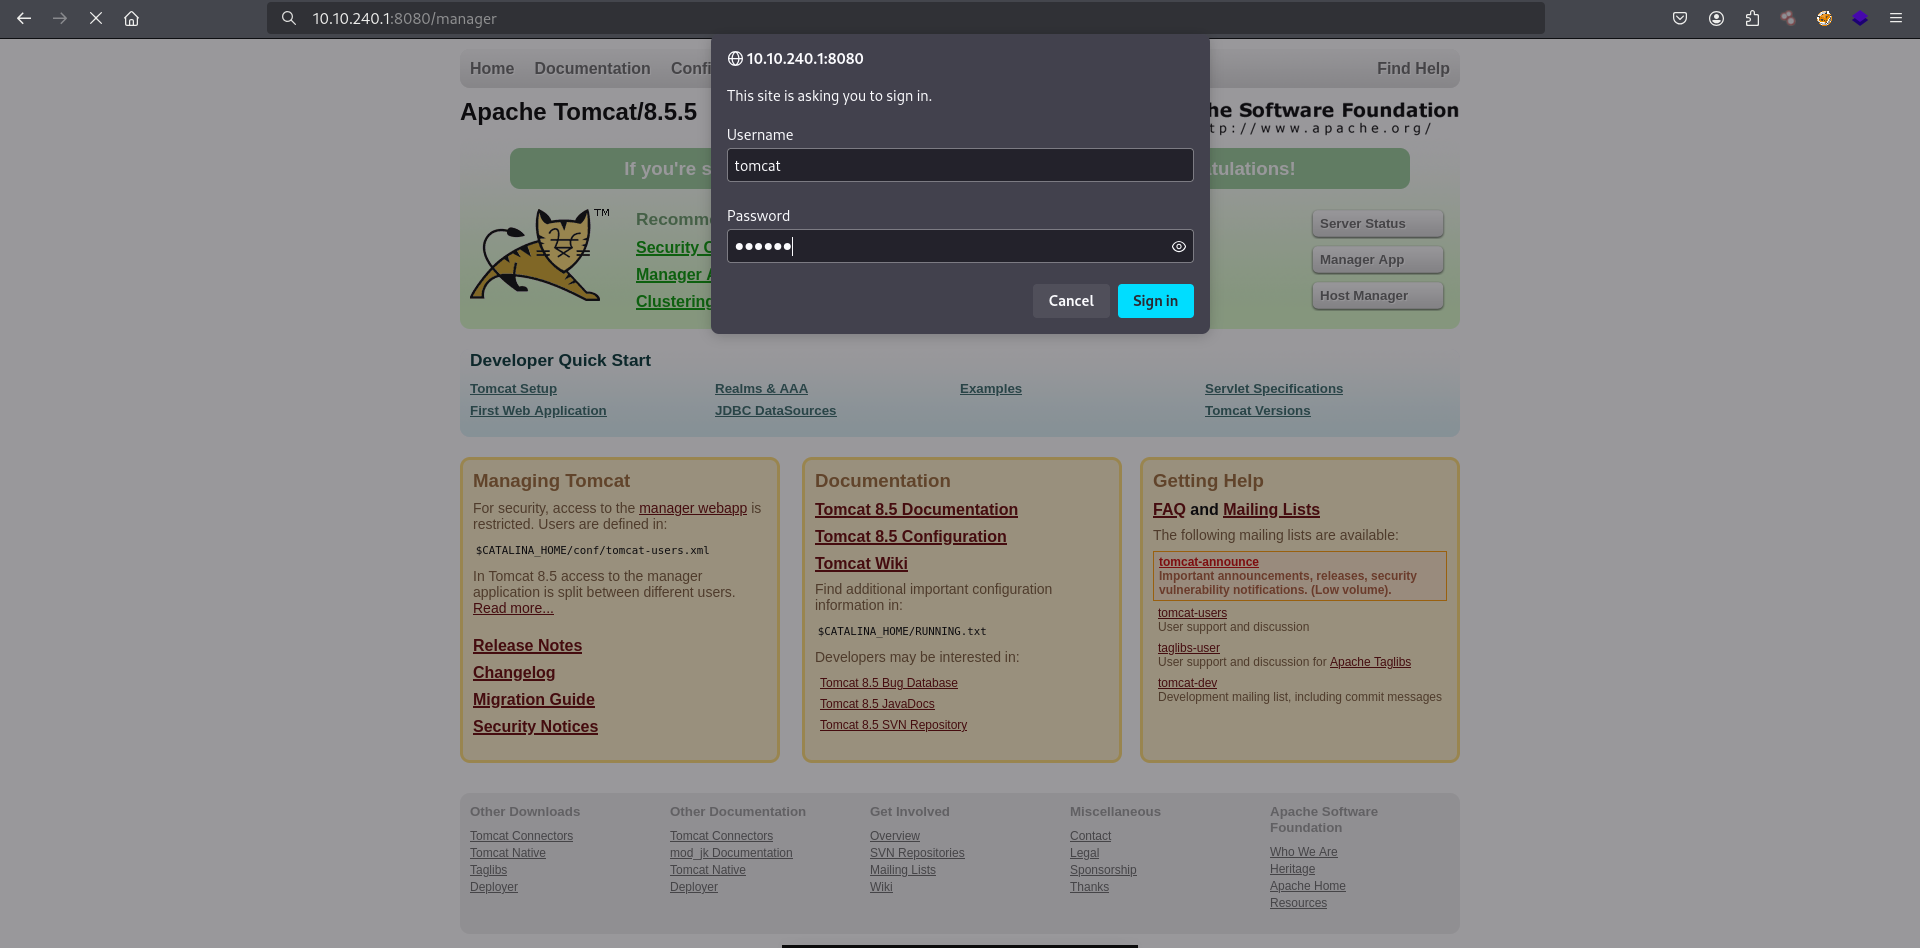The width and height of the screenshot is (1920, 948).
Task: Open the taglibs-user mailing list
Action: click(1189, 648)
